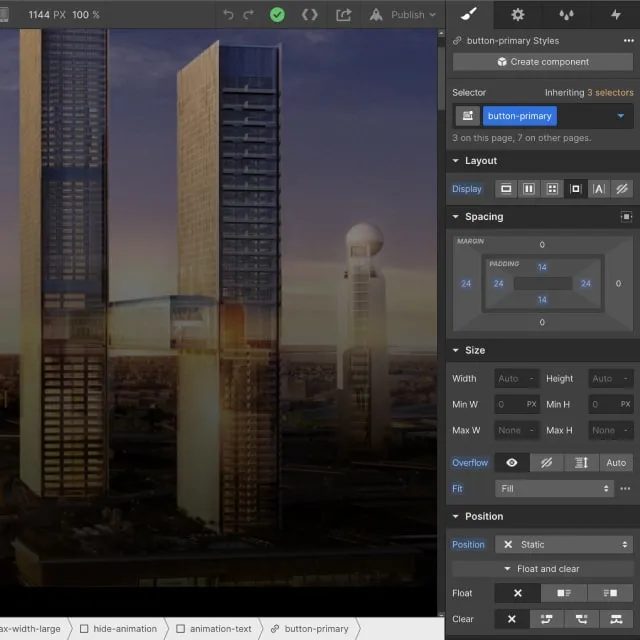Viewport: 640px width, 640px height.
Task: Click the Width Auto field
Action: click(x=517, y=379)
